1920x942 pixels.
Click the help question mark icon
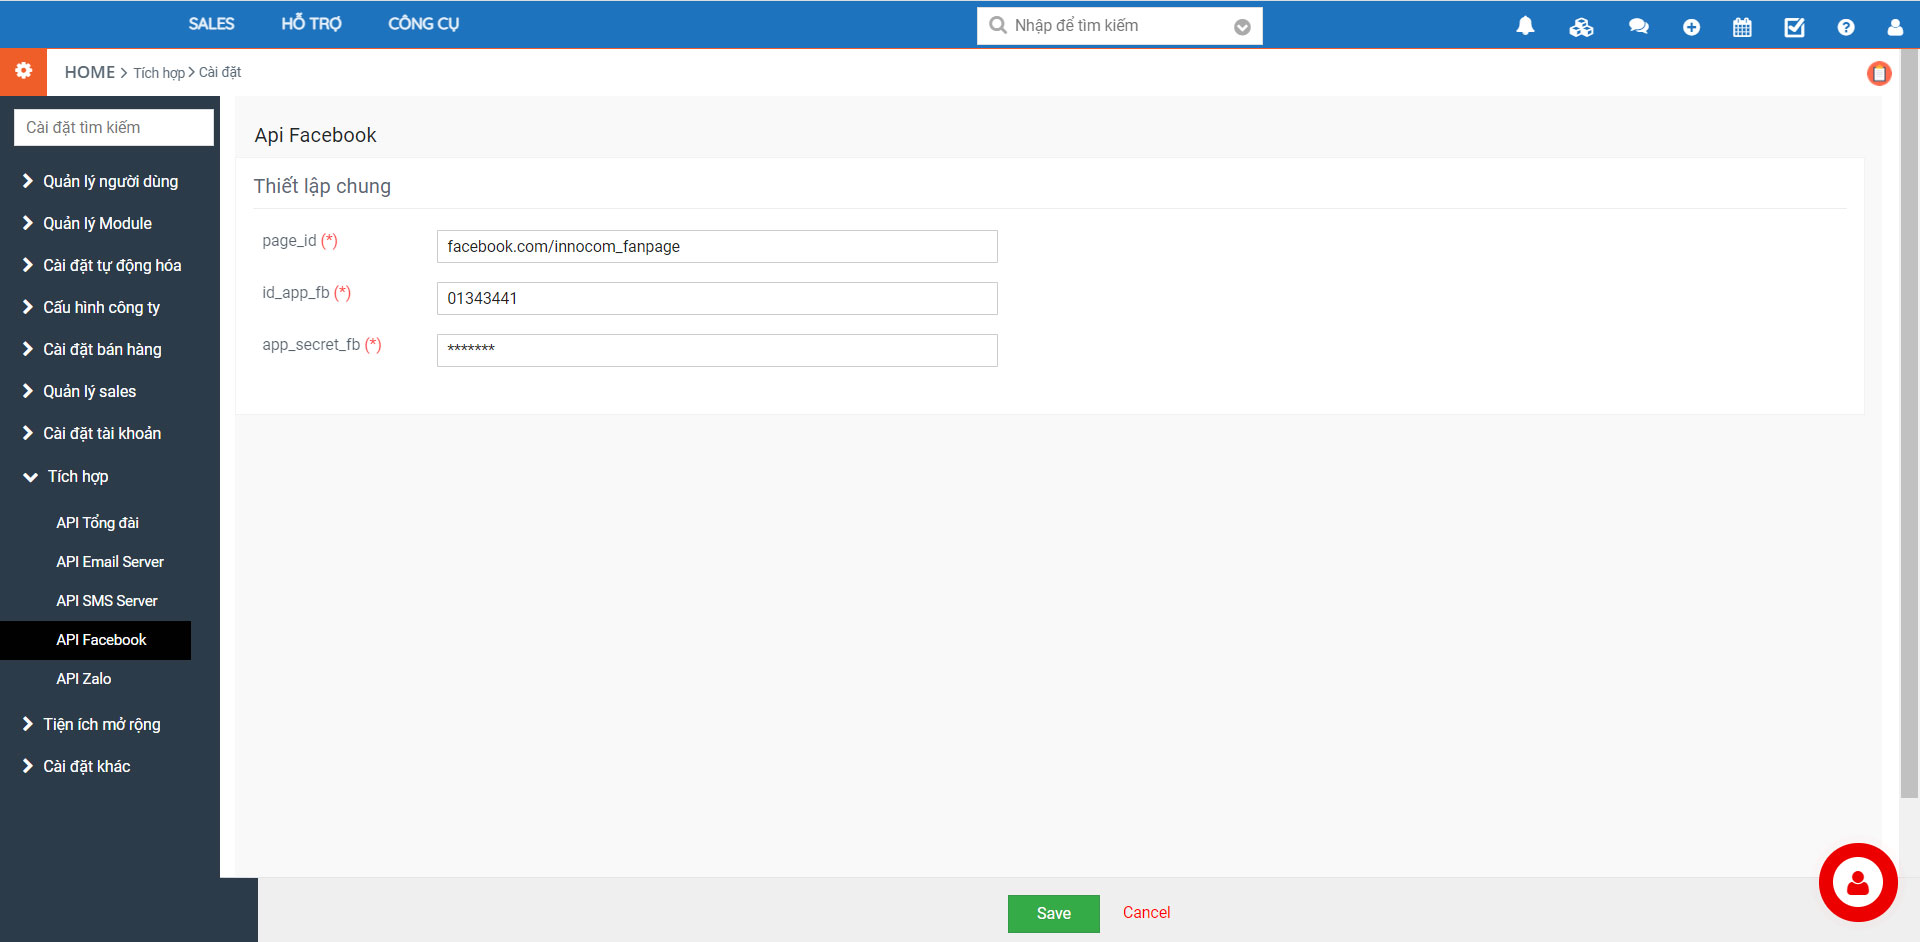(x=1846, y=27)
